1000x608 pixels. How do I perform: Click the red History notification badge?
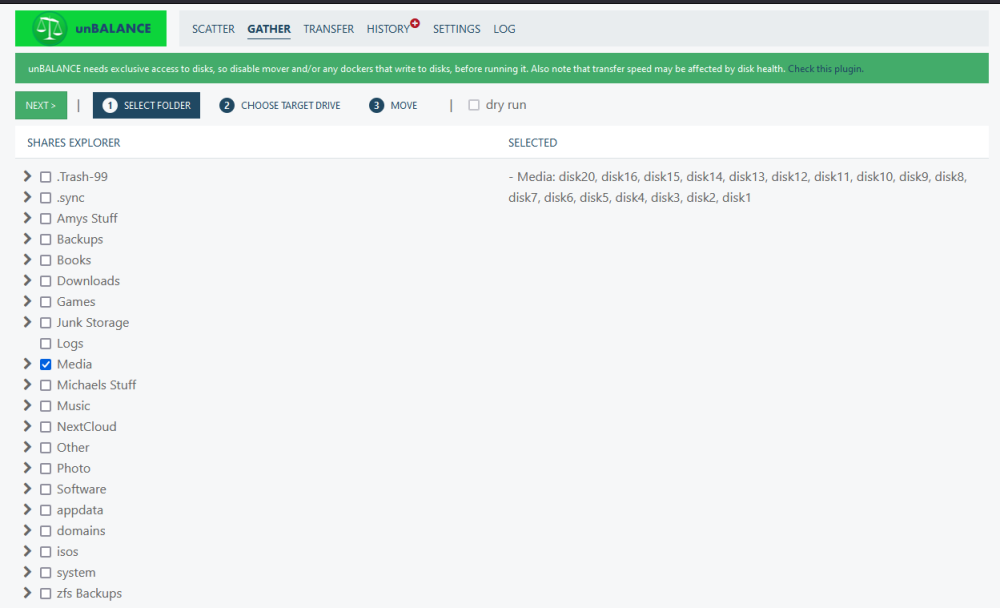coord(415,23)
